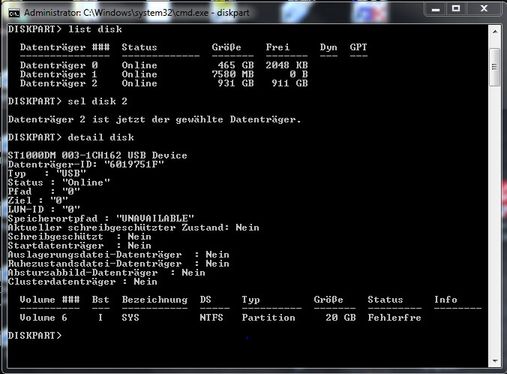Click the '2048 KB' free value
The height and width of the screenshot is (374, 507).
(x=287, y=65)
